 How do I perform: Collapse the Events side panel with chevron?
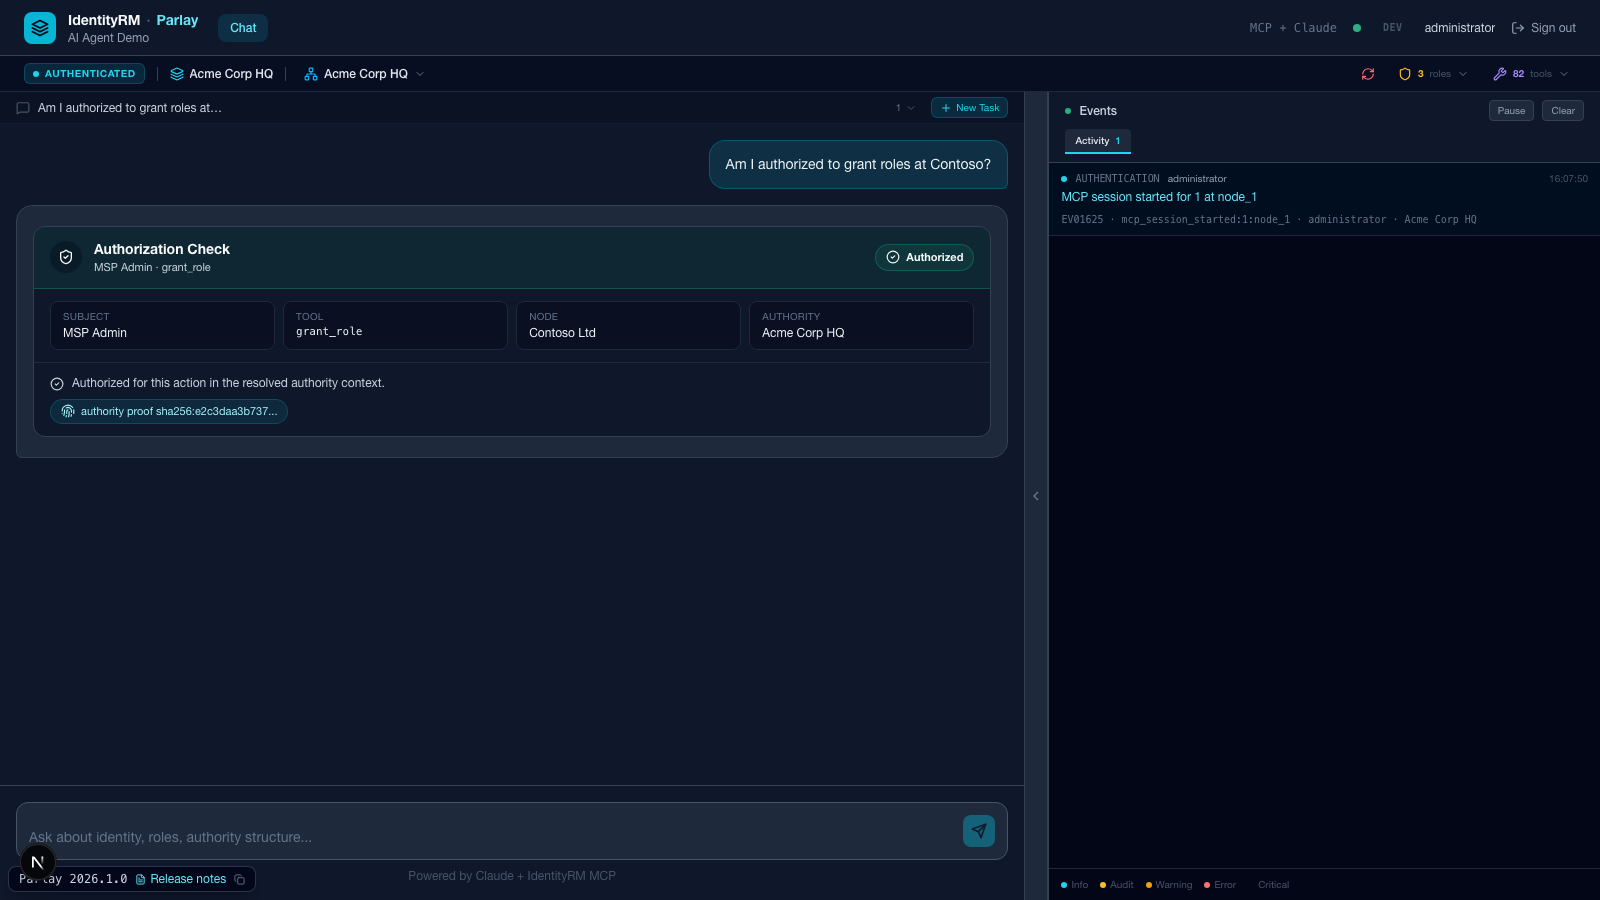coord(1036,496)
